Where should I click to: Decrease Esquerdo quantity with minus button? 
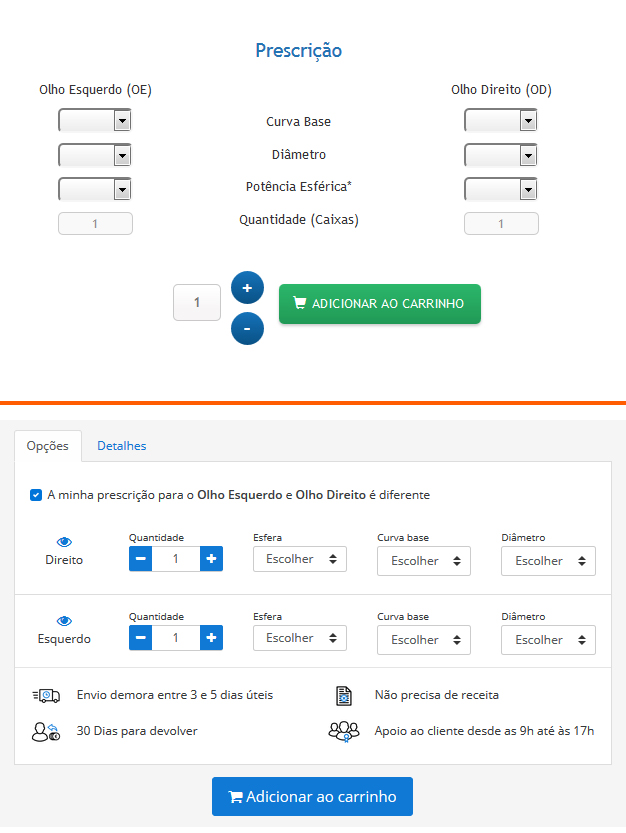pyautogui.click(x=141, y=637)
